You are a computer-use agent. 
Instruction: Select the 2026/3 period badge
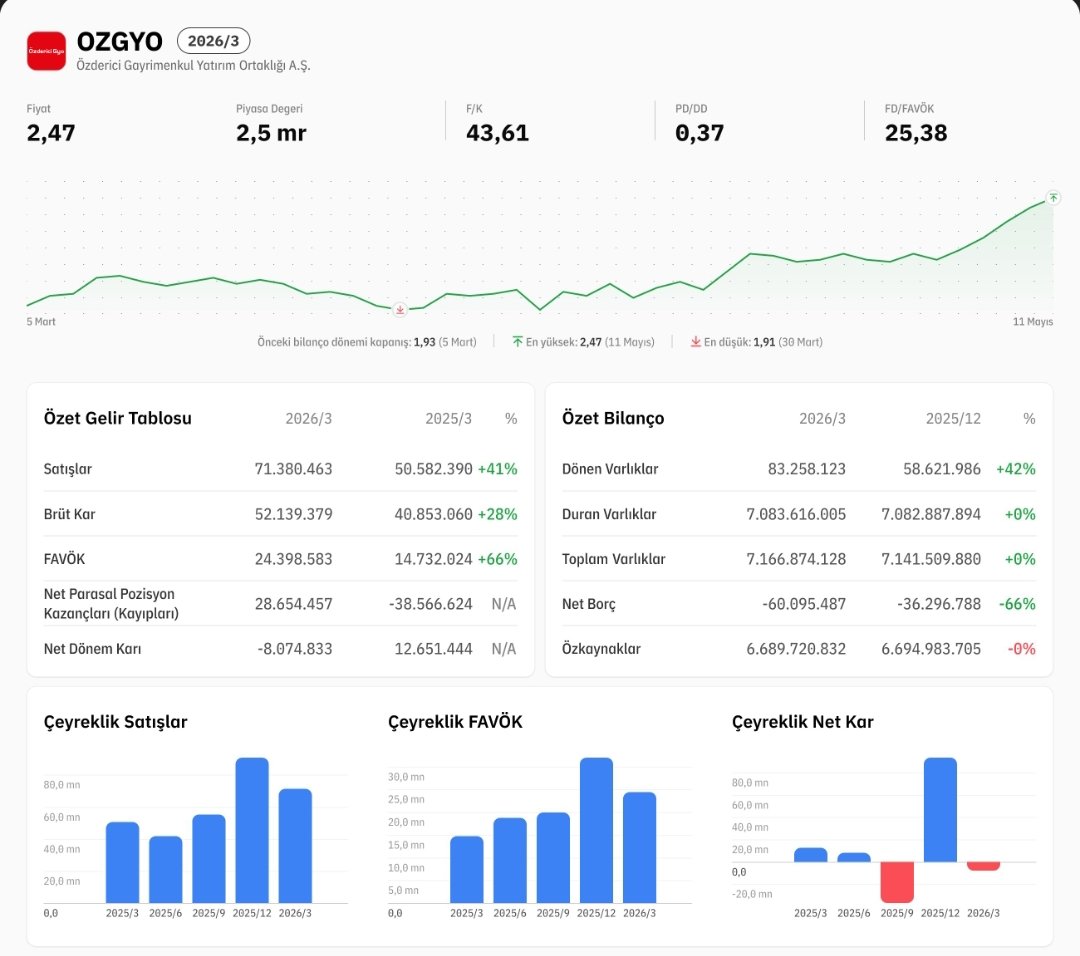214,41
